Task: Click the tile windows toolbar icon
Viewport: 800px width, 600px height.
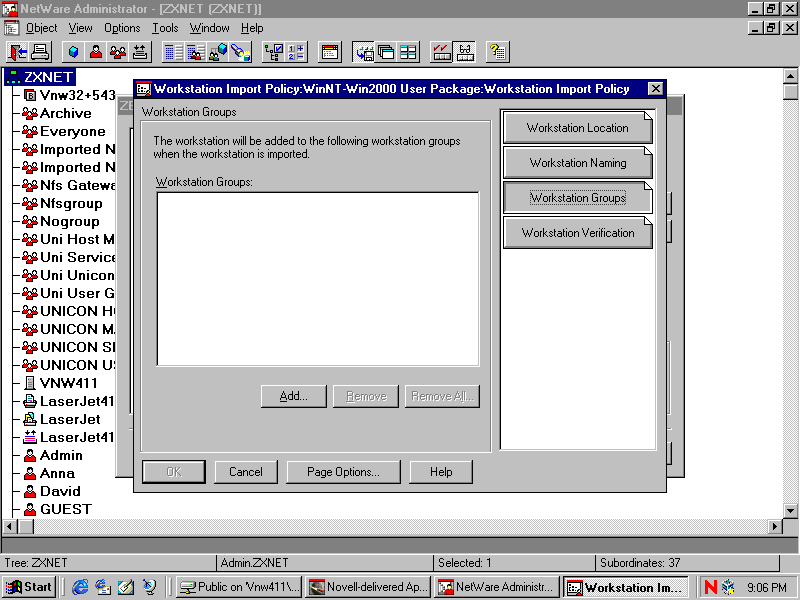Action: point(408,52)
